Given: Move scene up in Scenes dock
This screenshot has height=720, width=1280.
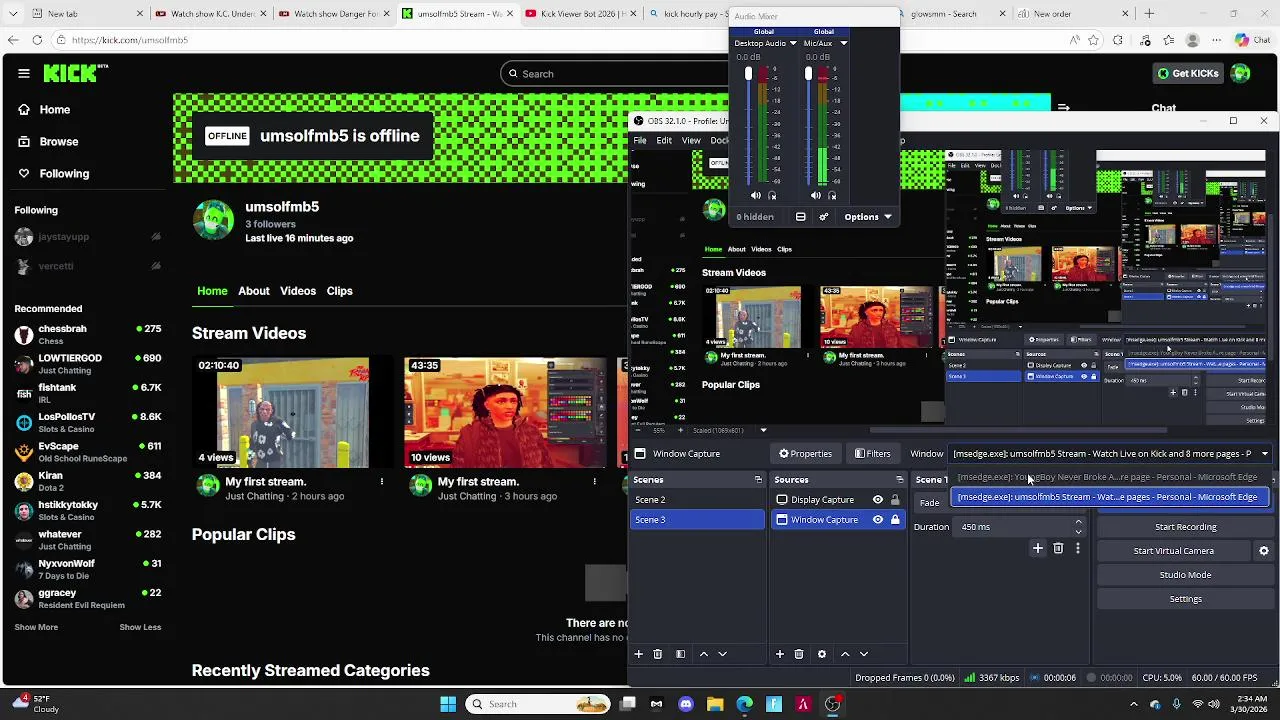Looking at the screenshot, I should click(x=704, y=654).
